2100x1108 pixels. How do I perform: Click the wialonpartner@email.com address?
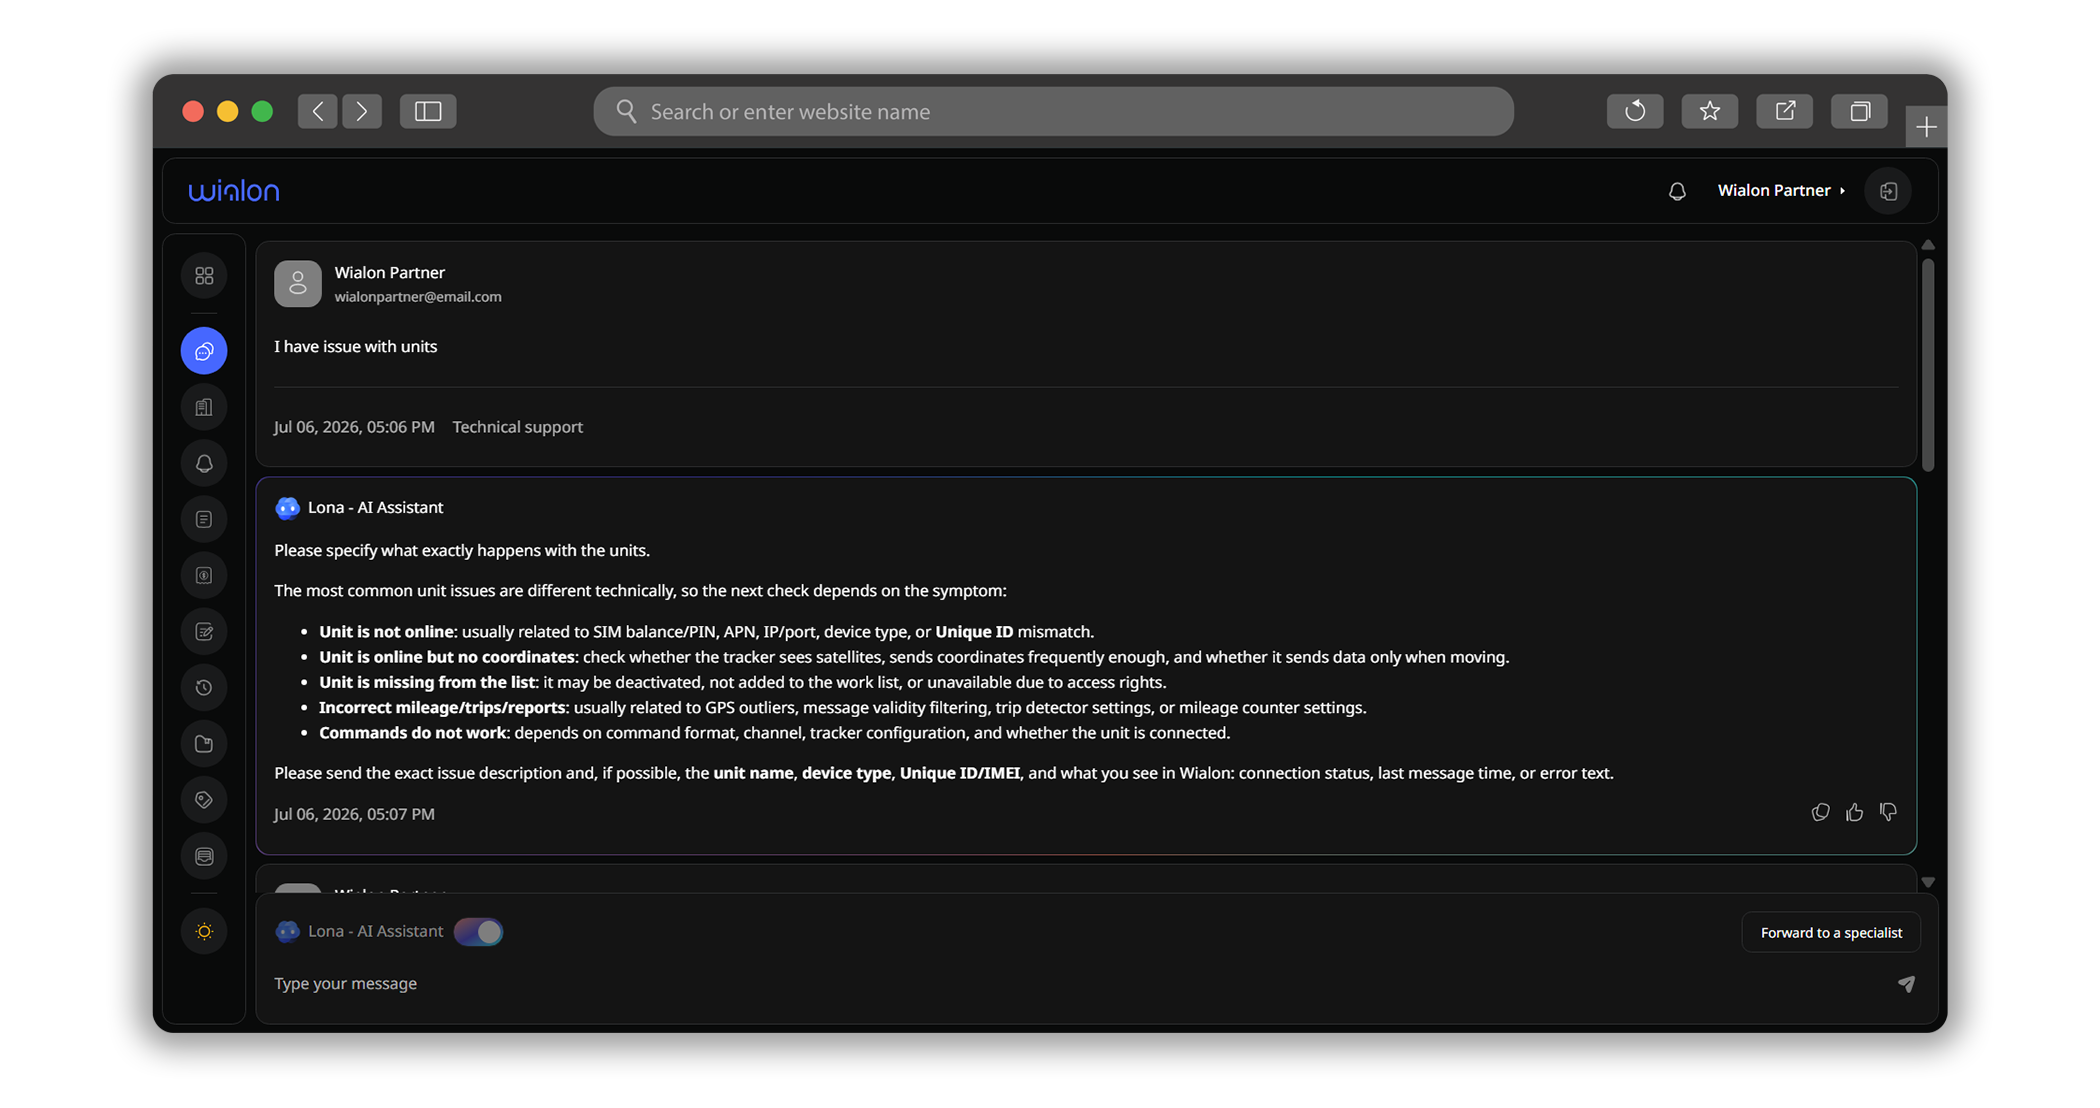(418, 297)
